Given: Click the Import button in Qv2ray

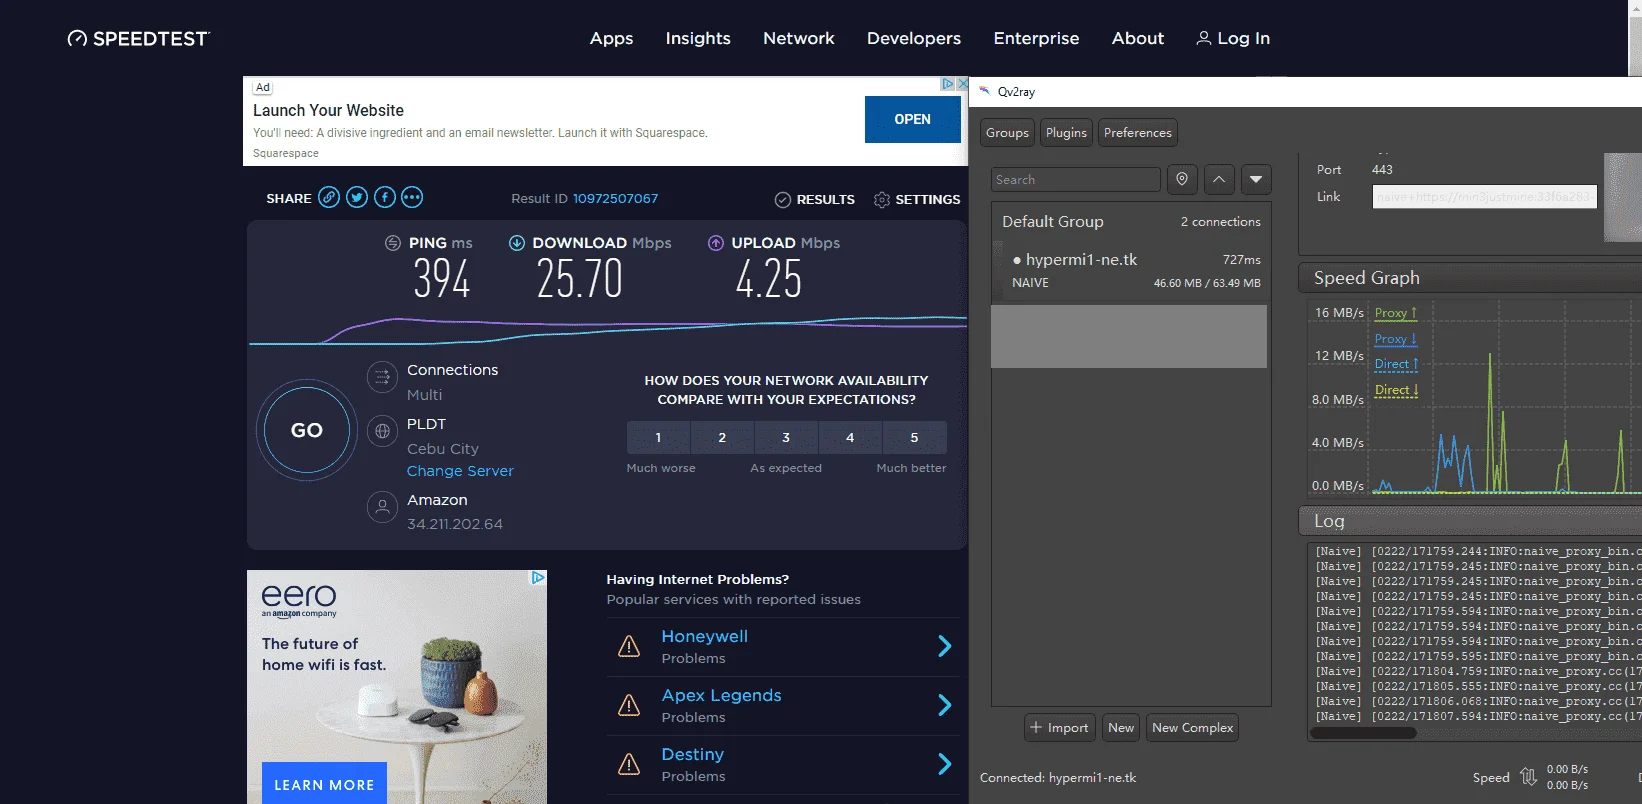Looking at the screenshot, I should (x=1060, y=728).
